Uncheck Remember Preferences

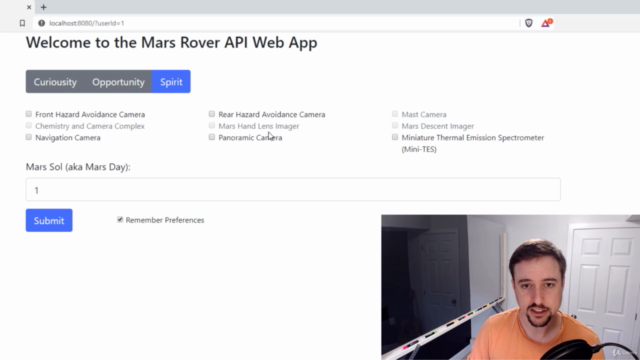tap(120, 220)
